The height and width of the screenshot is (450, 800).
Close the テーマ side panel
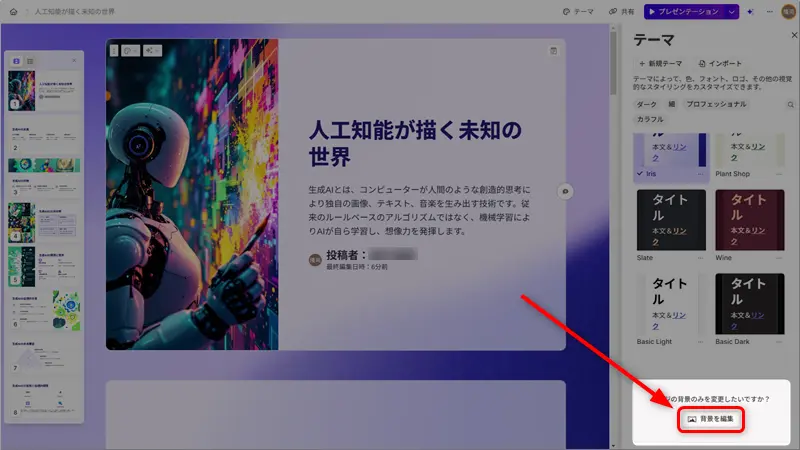click(x=794, y=34)
